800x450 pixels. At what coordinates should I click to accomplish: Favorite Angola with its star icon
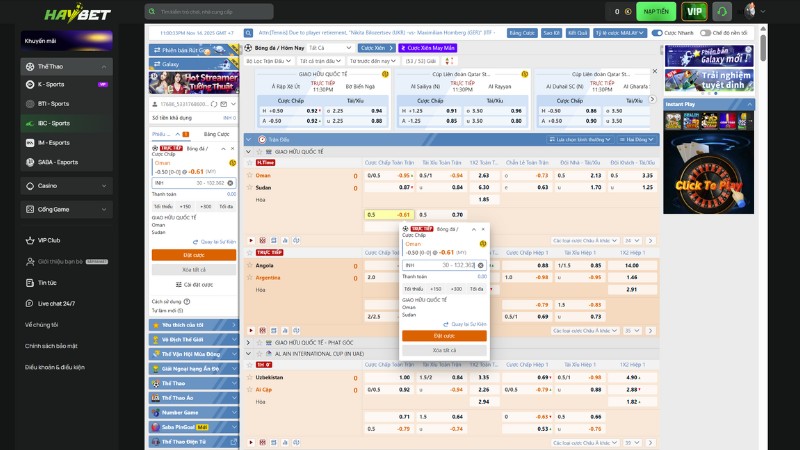[x=249, y=265]
